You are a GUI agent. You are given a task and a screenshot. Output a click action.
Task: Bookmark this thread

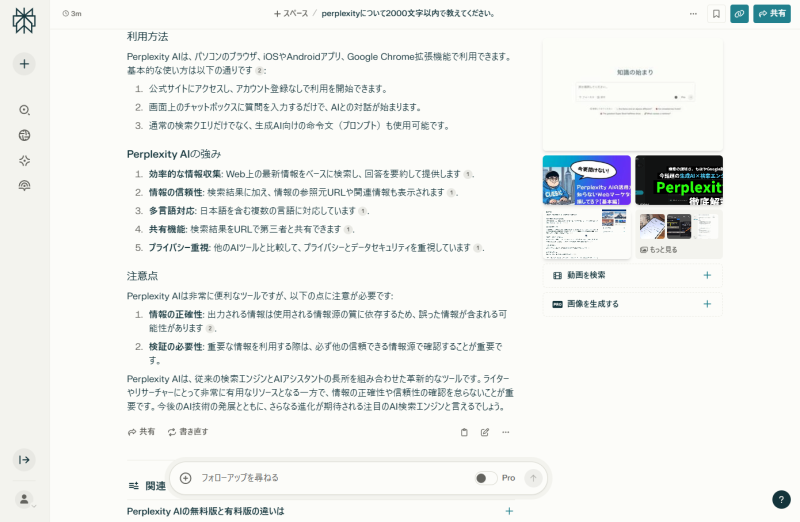point(716,14)
